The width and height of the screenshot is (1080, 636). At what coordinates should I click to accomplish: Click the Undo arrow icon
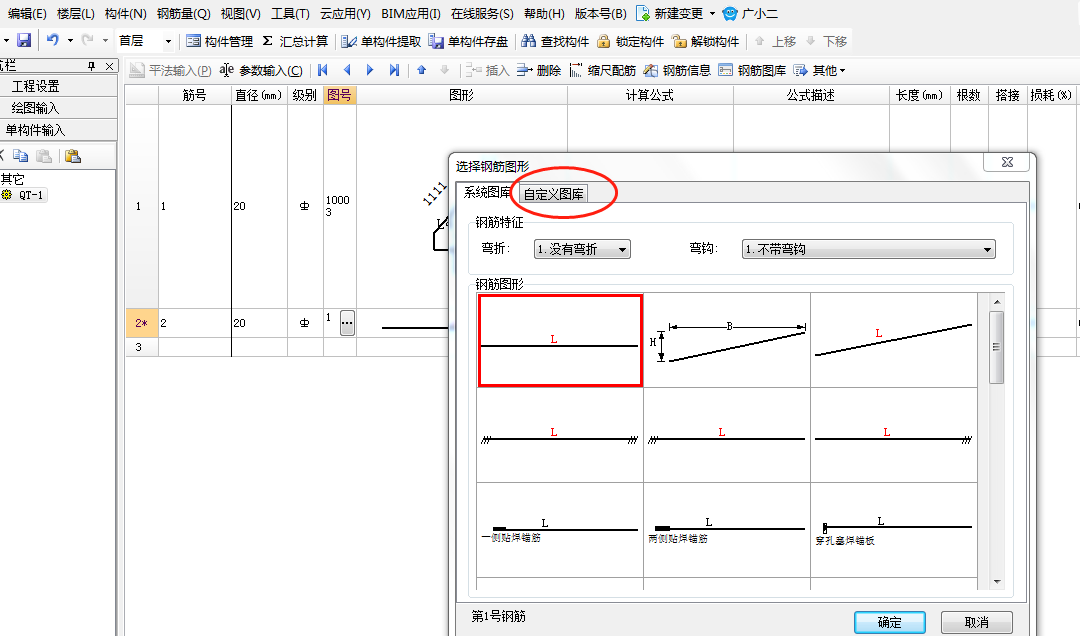[x=53, y=41]
